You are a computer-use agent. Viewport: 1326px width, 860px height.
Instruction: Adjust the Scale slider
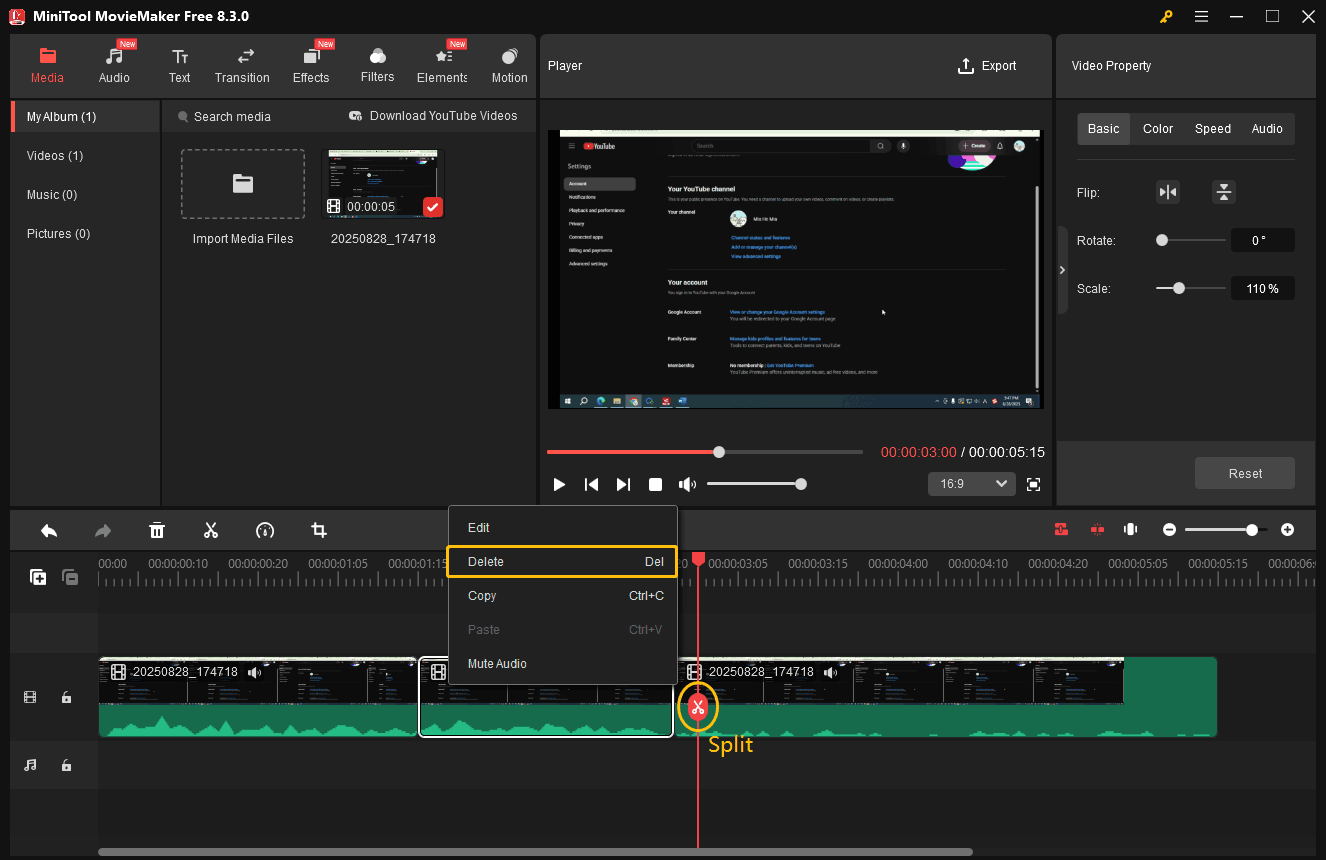click(1191, 288)
